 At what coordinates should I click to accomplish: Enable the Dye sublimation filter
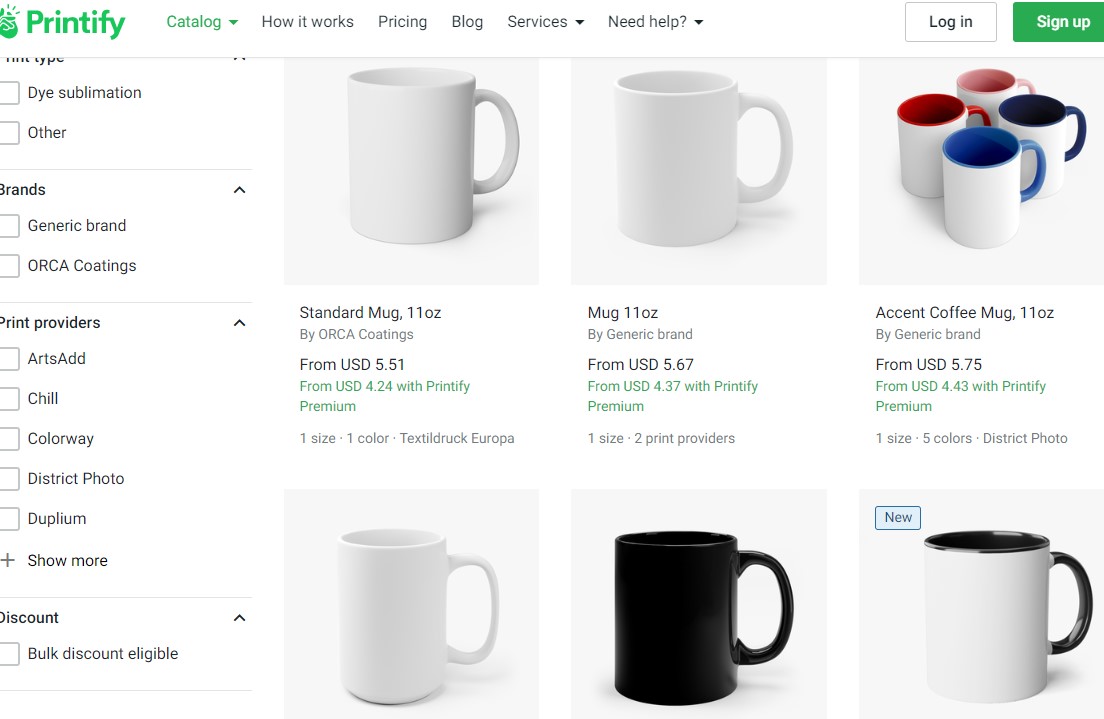[9, 92]
